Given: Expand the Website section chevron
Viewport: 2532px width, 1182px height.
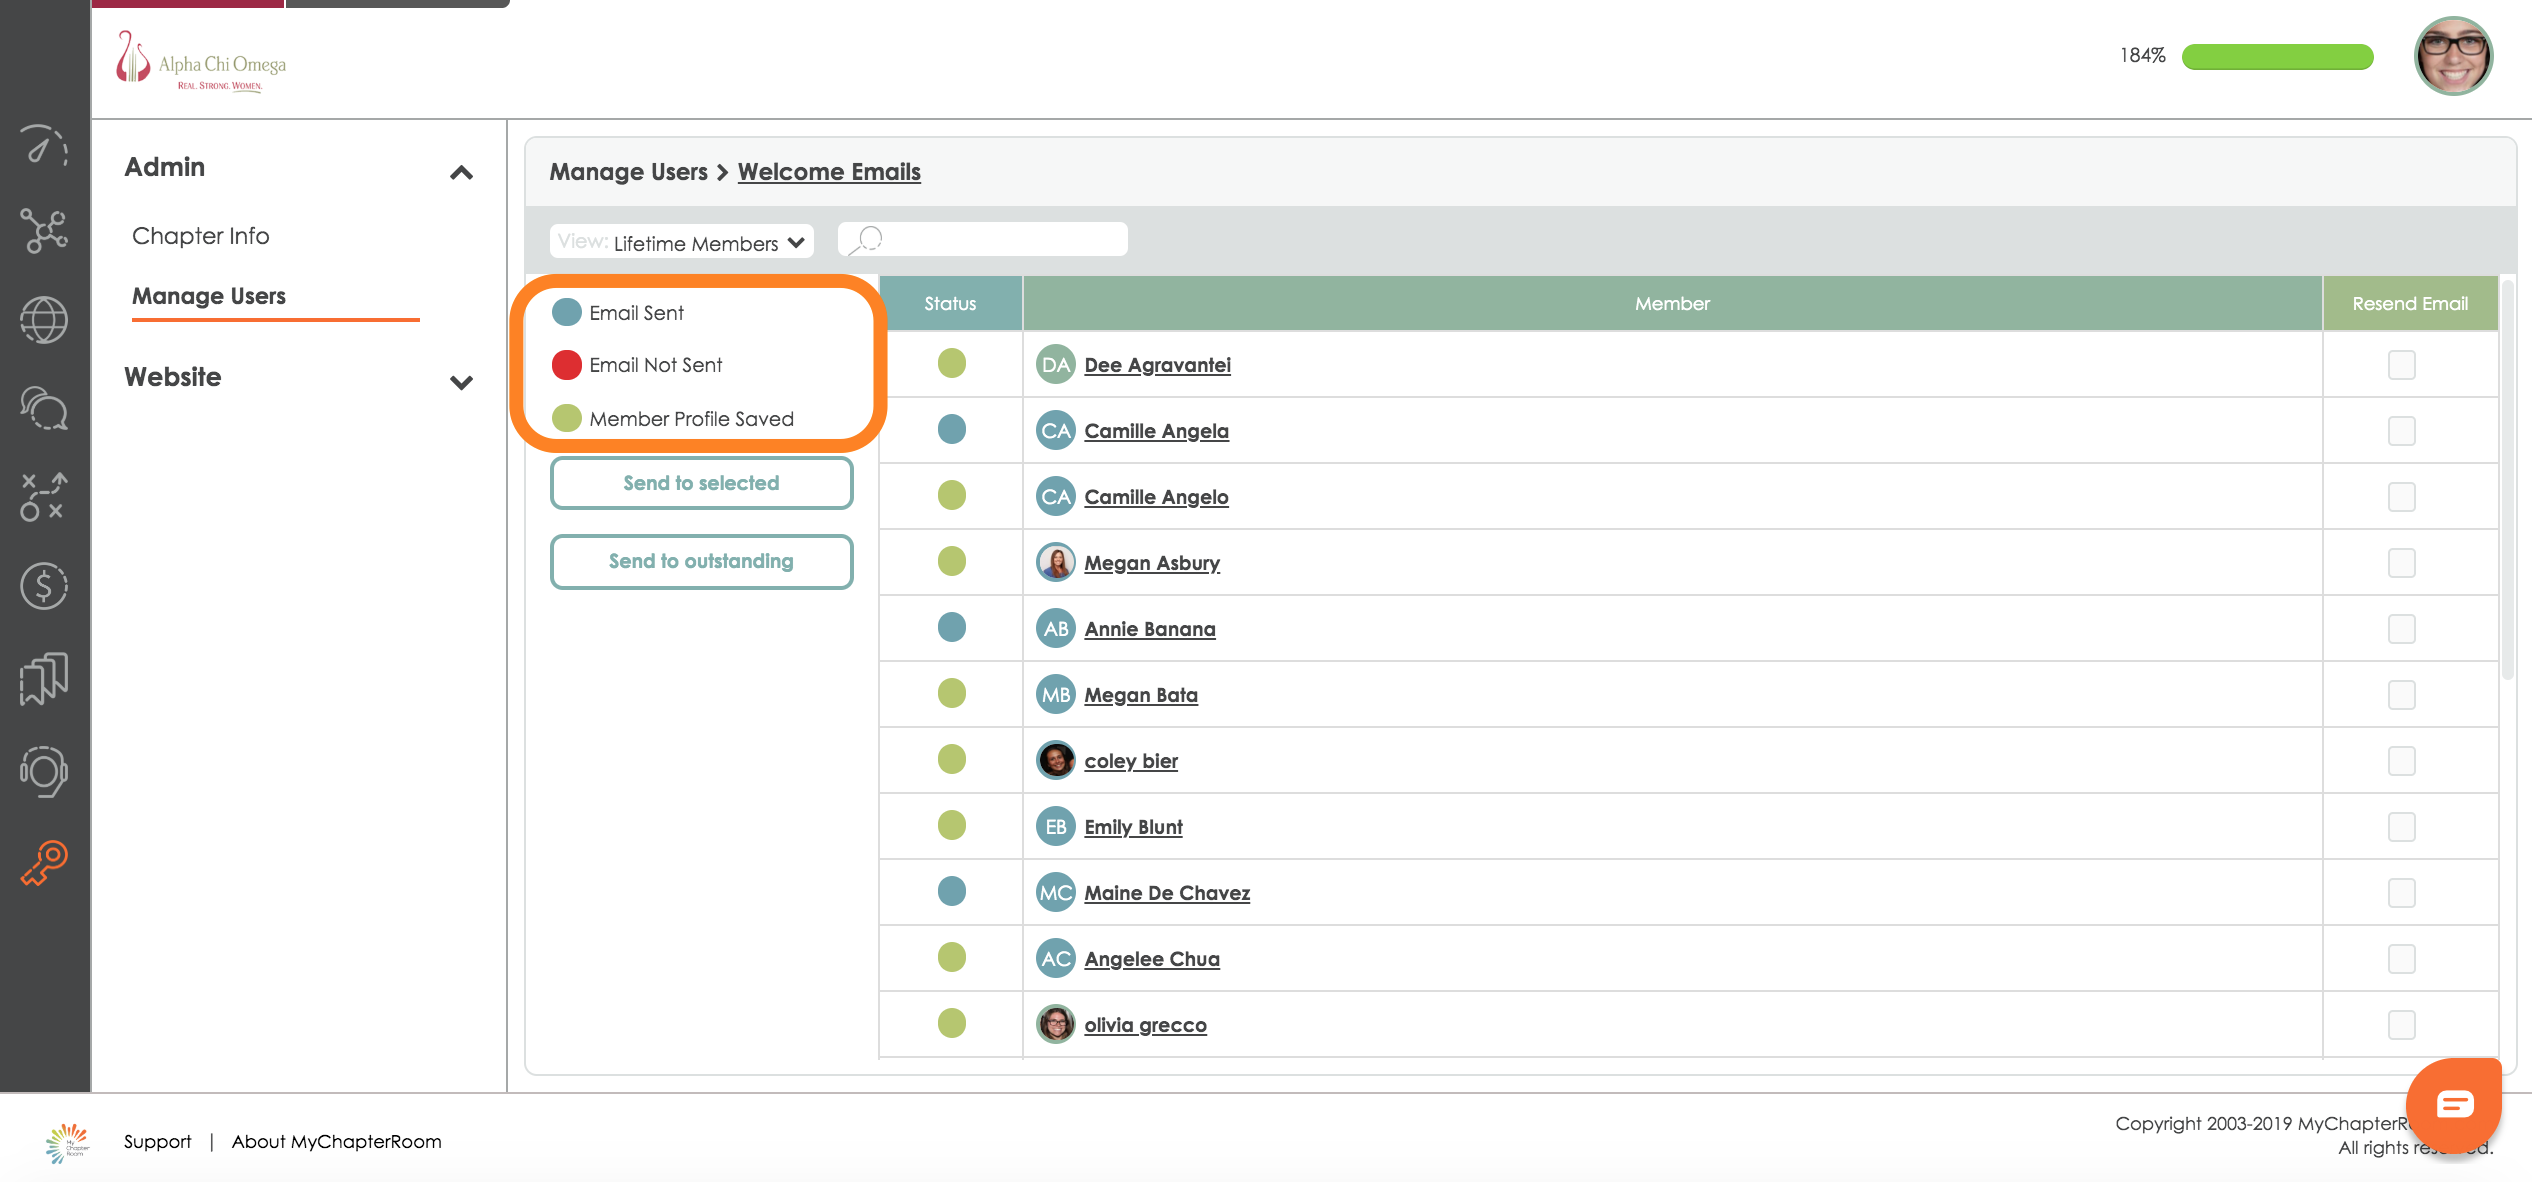Looking at the screenshot, I should tap(461, 382).
